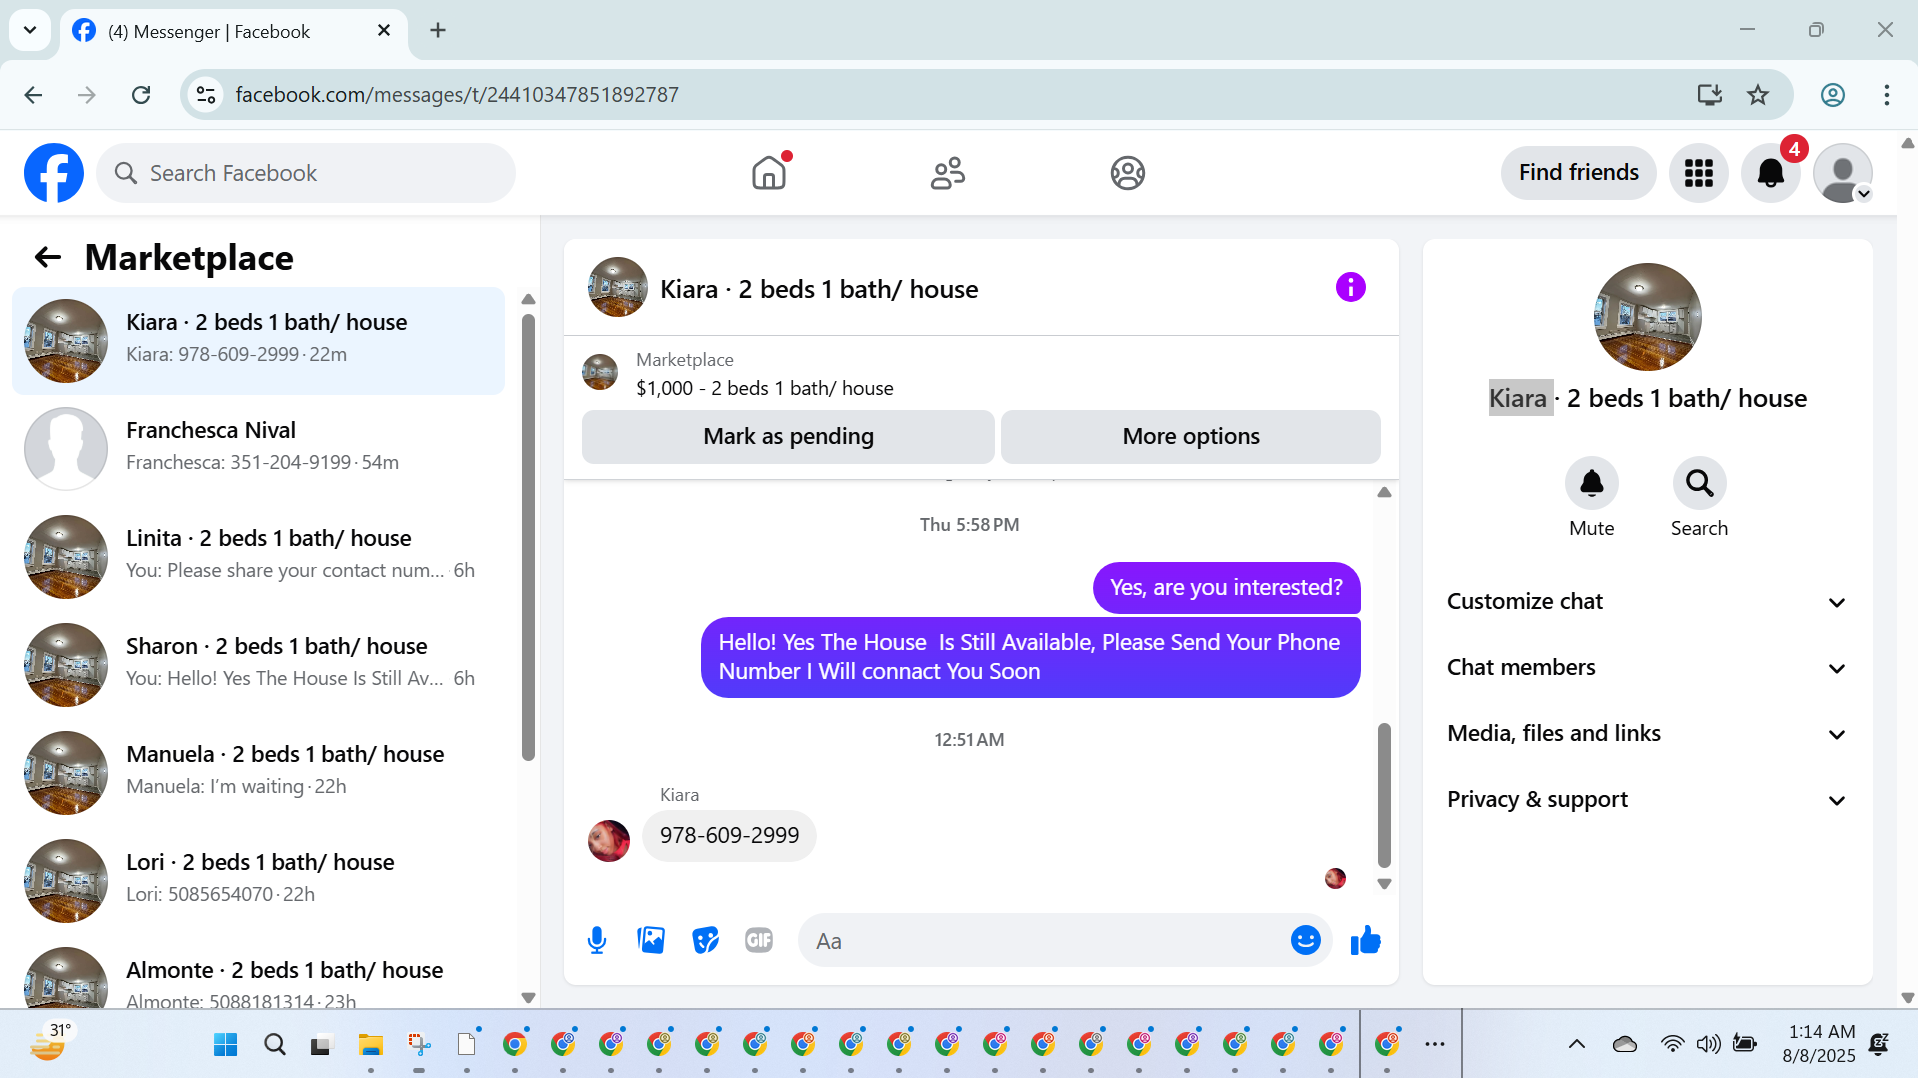Open the Friends icon in top navigation
This screenshot has height=1078, width=1918.
[x=947, y=173]
